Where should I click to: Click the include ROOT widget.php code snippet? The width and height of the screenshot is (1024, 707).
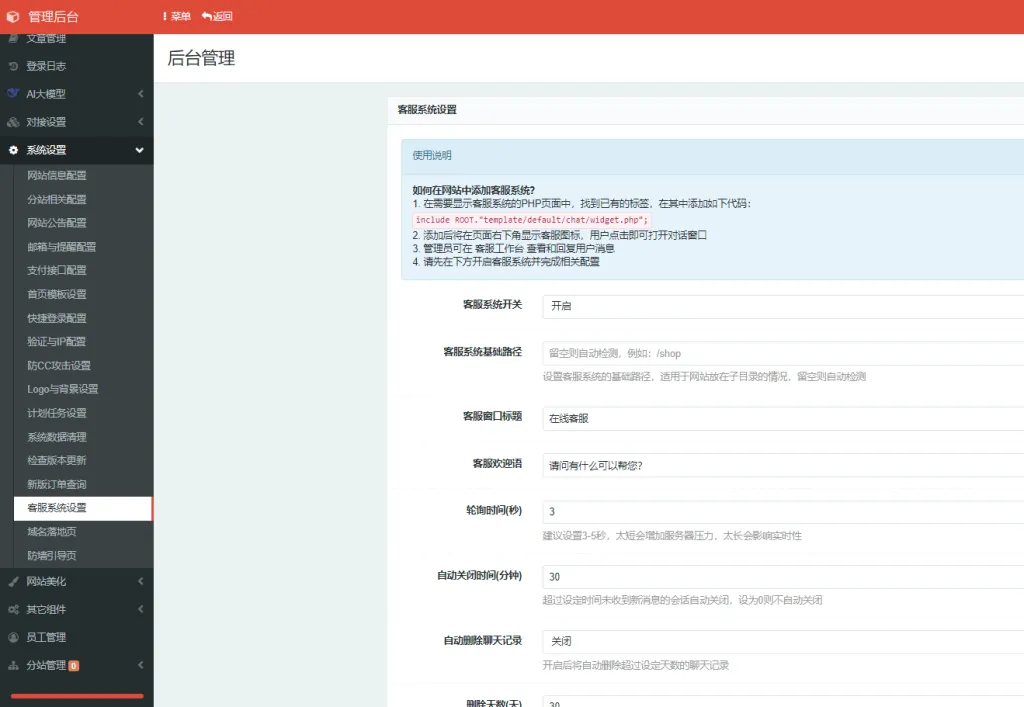point(532,220)
